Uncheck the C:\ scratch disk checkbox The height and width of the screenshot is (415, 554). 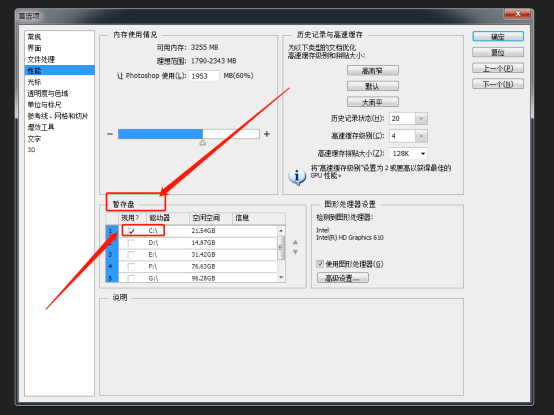tap(131, 231)
